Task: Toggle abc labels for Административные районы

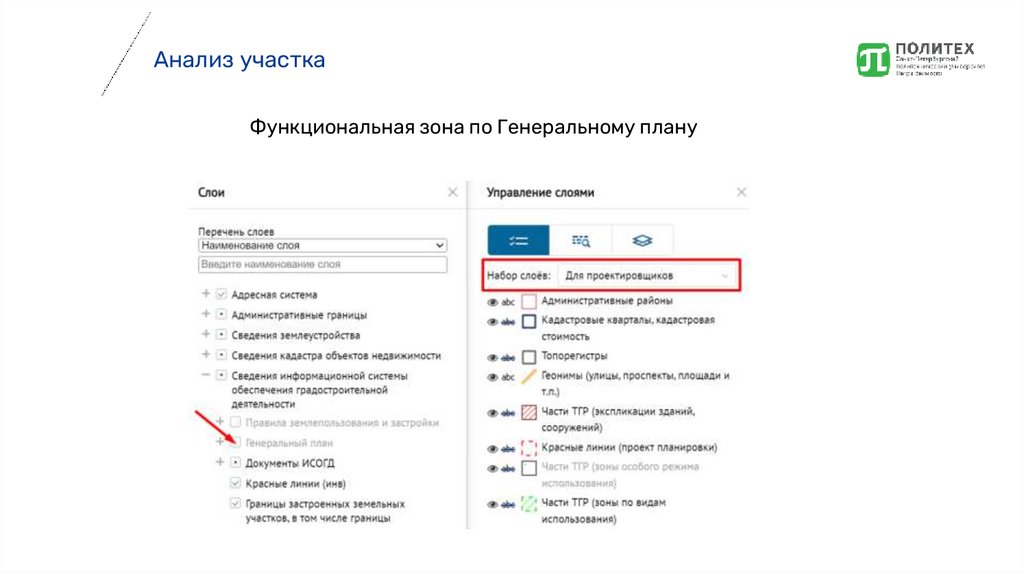Action: 508,302
